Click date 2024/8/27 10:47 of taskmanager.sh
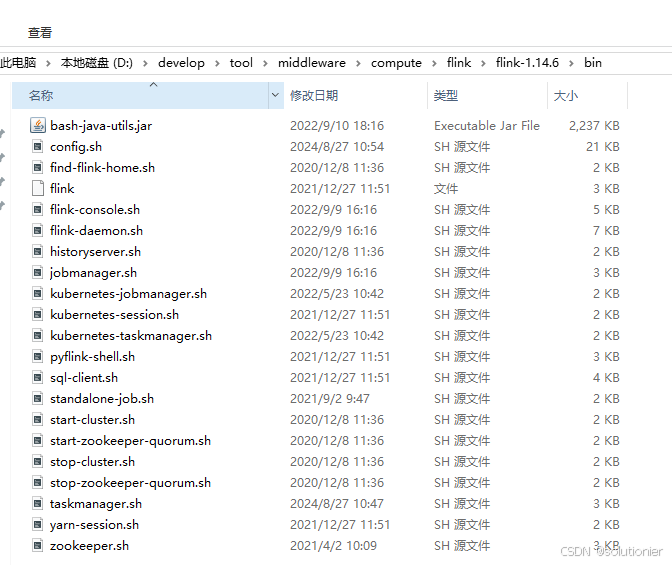672x565 pixels. (337, 504)
